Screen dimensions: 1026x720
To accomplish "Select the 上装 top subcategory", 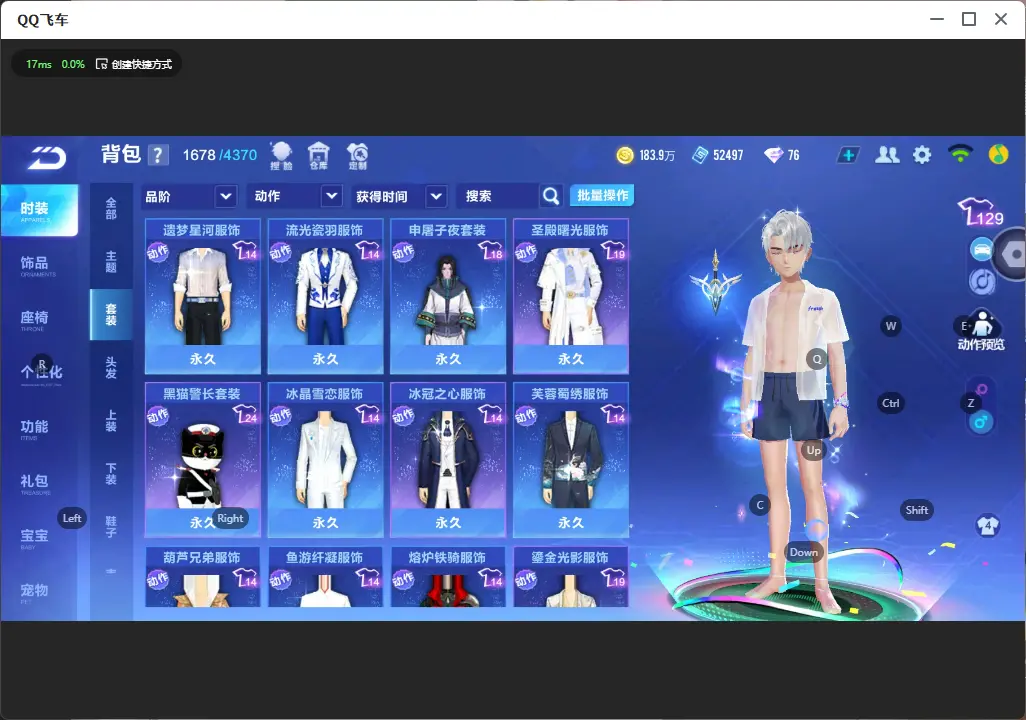I will click(111, 421).
